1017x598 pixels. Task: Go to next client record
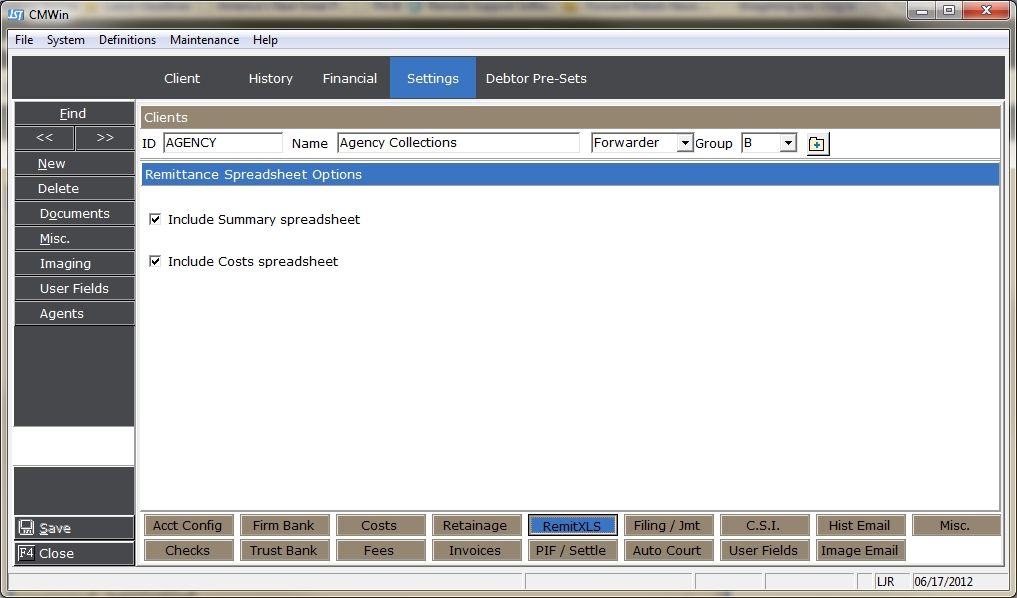click(104, 138)
